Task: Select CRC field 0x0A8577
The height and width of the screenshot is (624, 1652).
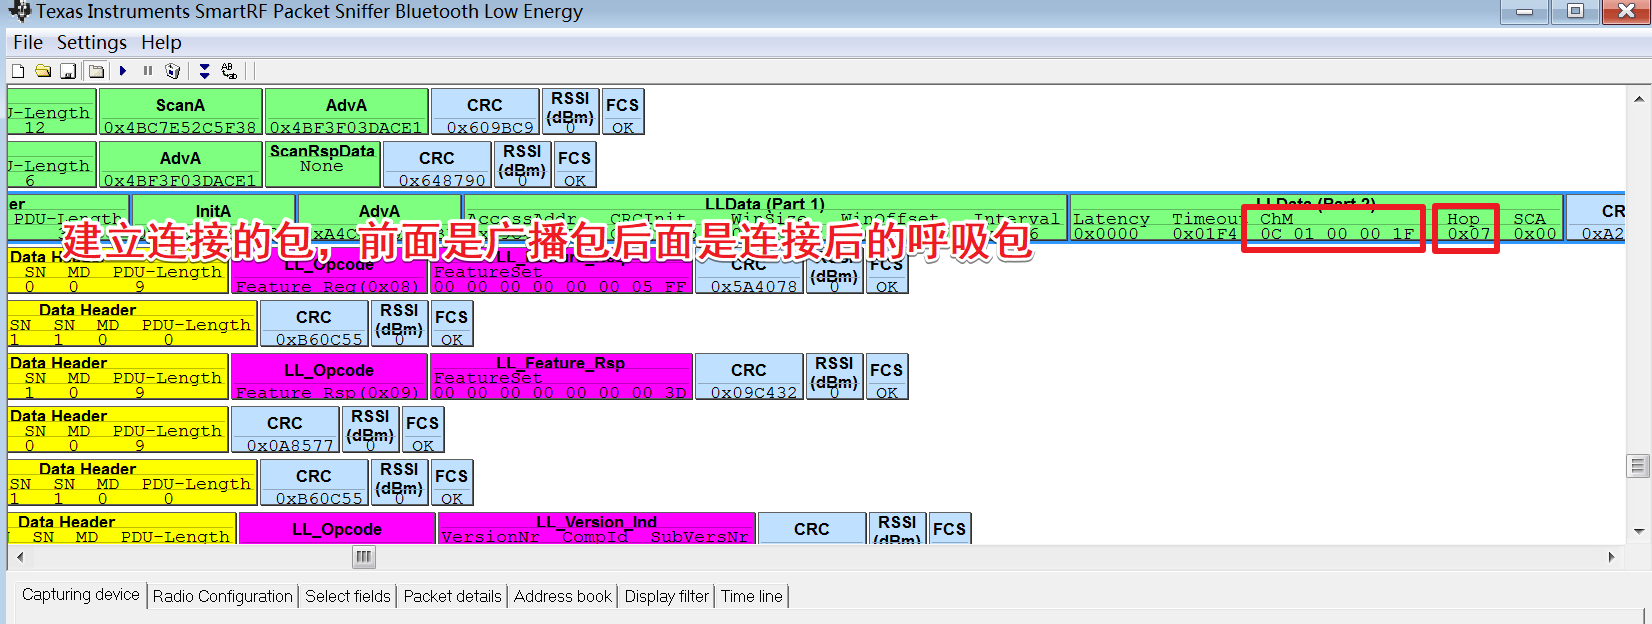Action: (x=285, y=430)
